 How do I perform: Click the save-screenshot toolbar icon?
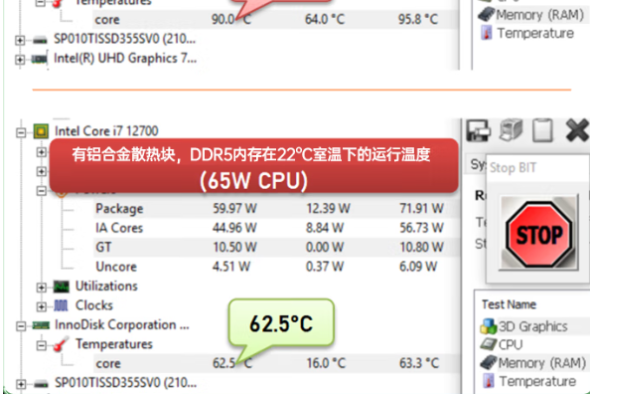click(478, 130)
